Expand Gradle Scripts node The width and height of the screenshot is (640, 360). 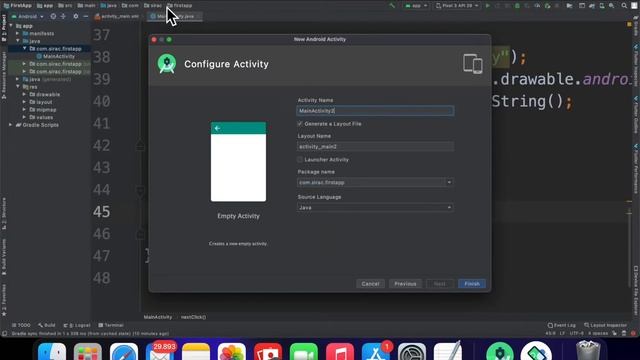click(x=11, y=125)
